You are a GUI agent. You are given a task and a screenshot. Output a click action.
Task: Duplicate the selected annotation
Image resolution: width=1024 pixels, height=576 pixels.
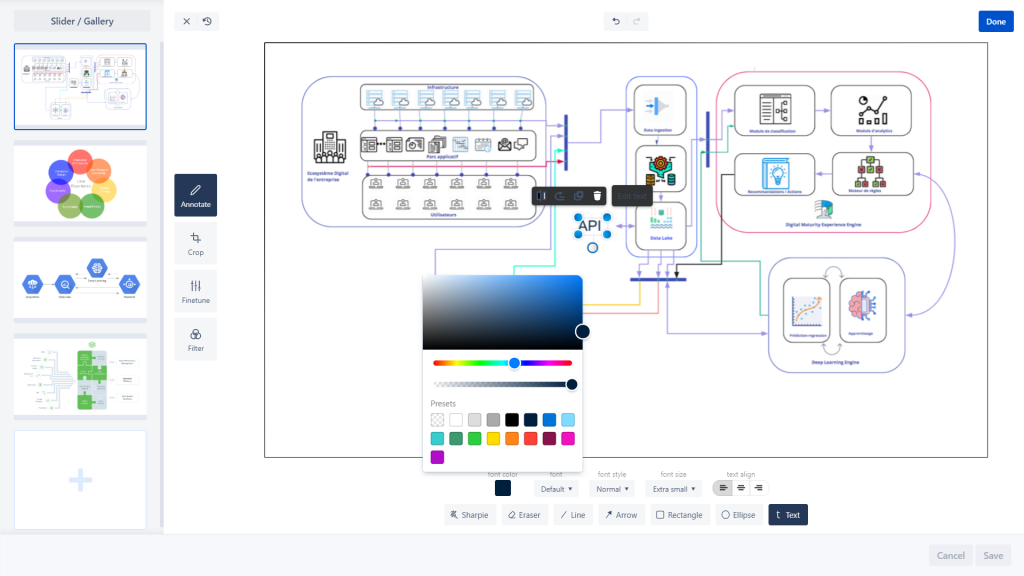578,196
